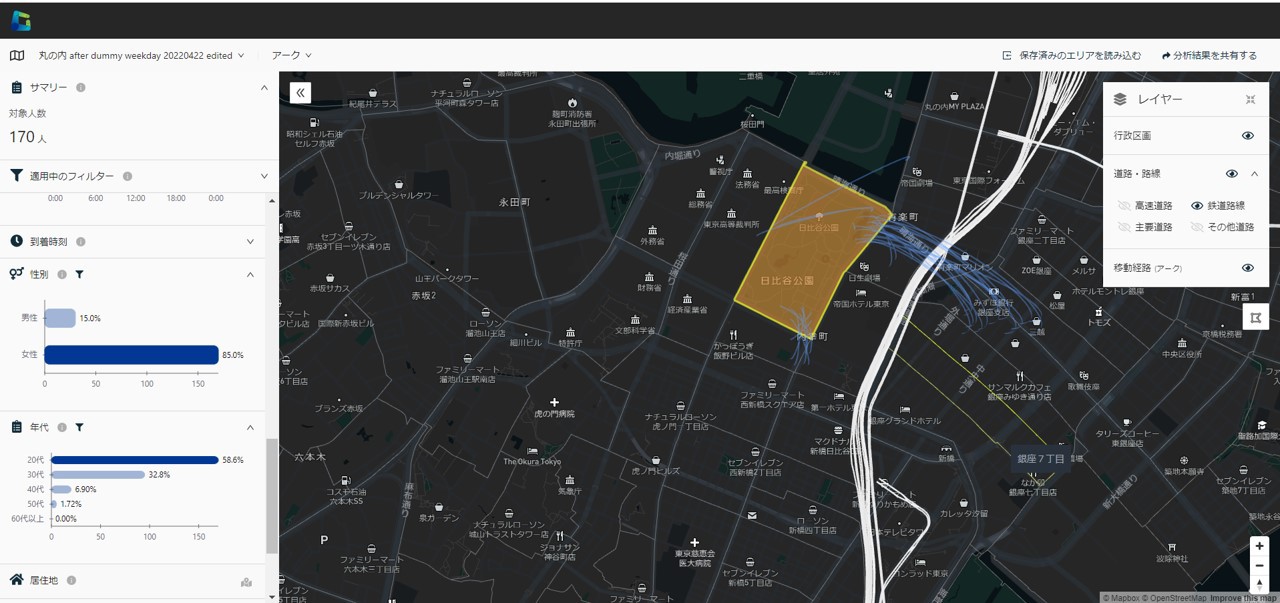Click 分析結果を共有する share button
1280x603 pixels.
pyautogui.click(x=1209, y=56)
